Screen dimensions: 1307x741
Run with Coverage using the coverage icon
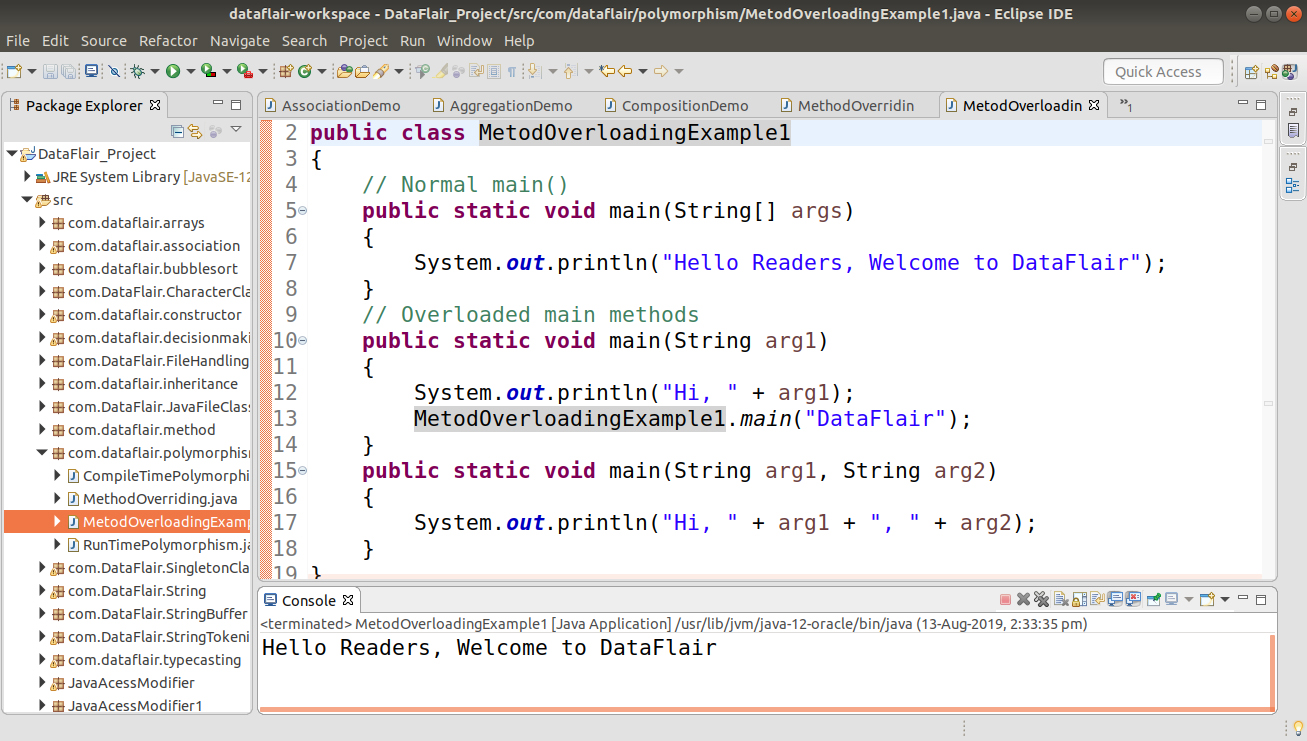208,71
